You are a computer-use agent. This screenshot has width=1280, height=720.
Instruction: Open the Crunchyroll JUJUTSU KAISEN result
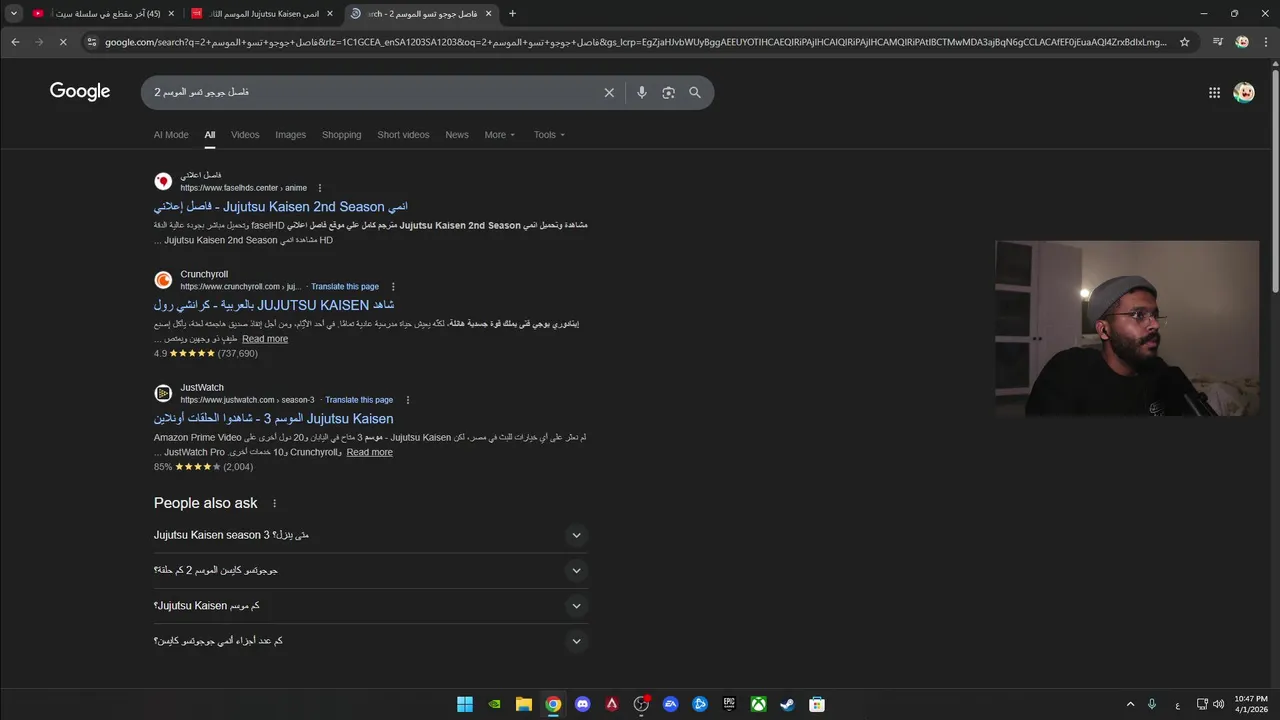[x=274, y=305]
